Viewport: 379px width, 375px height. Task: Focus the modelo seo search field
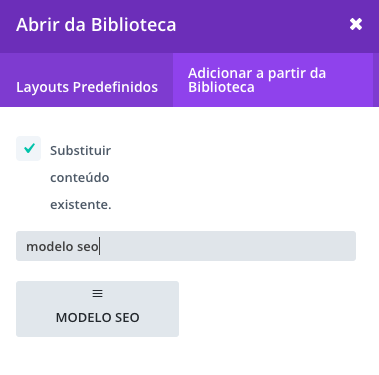(186, 246)
